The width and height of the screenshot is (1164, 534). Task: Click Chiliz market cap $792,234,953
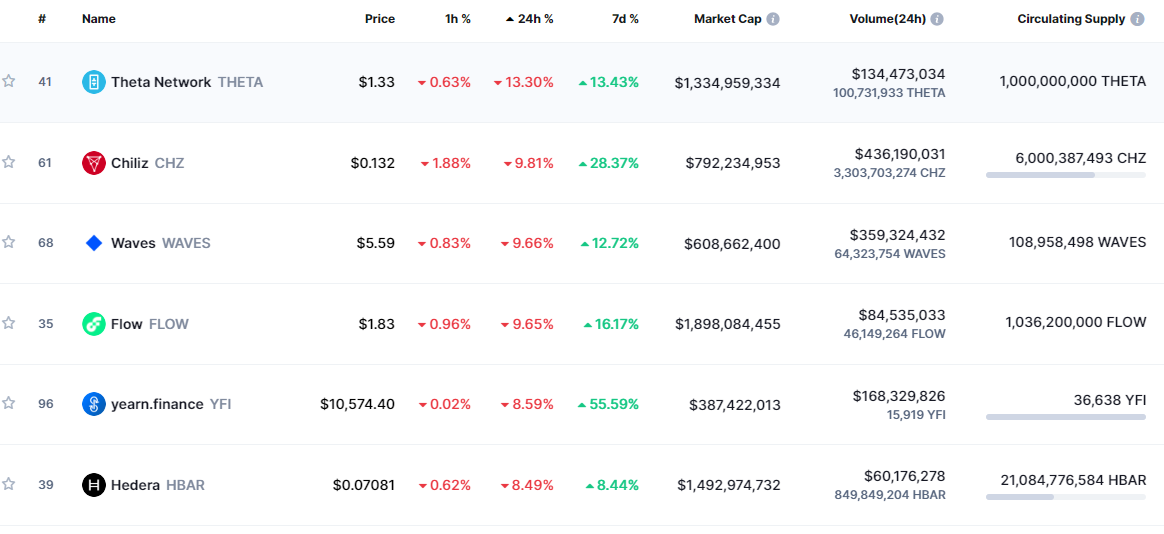(x=733, y=163)
